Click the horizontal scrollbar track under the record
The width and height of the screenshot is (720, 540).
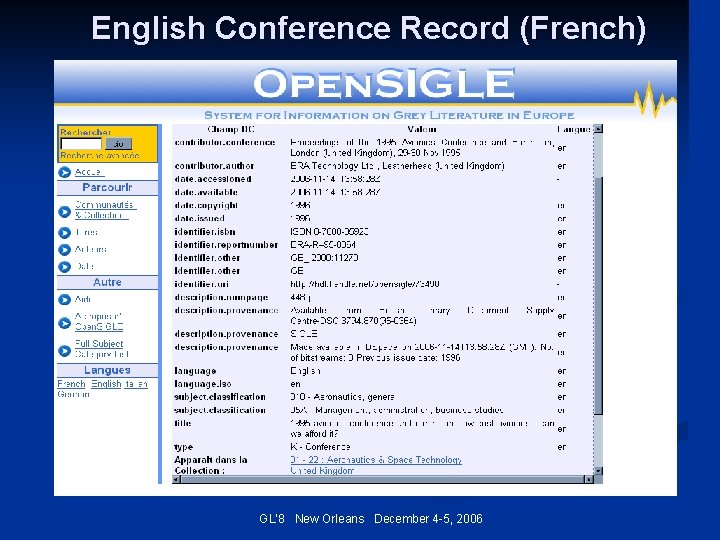[x=382, y=479]
